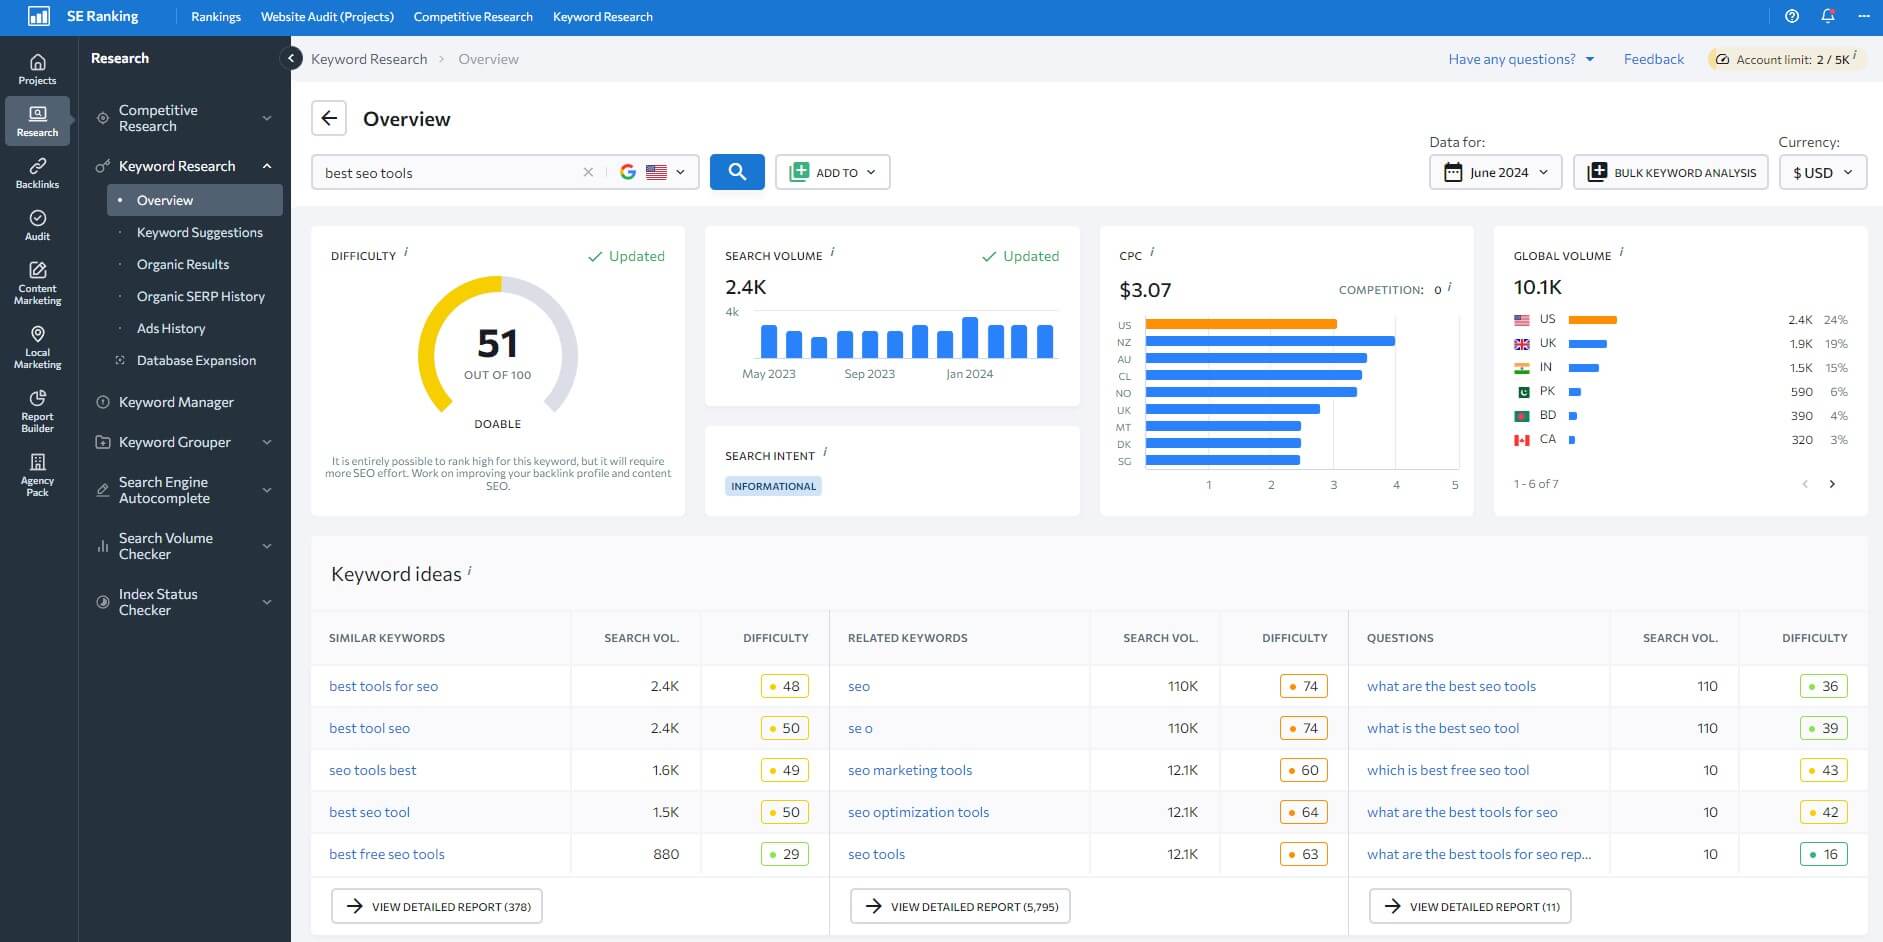The height and width of the screenshot is (942, 1883).
Task: Expand the Index Status Checker section
Action: (267, 602)
